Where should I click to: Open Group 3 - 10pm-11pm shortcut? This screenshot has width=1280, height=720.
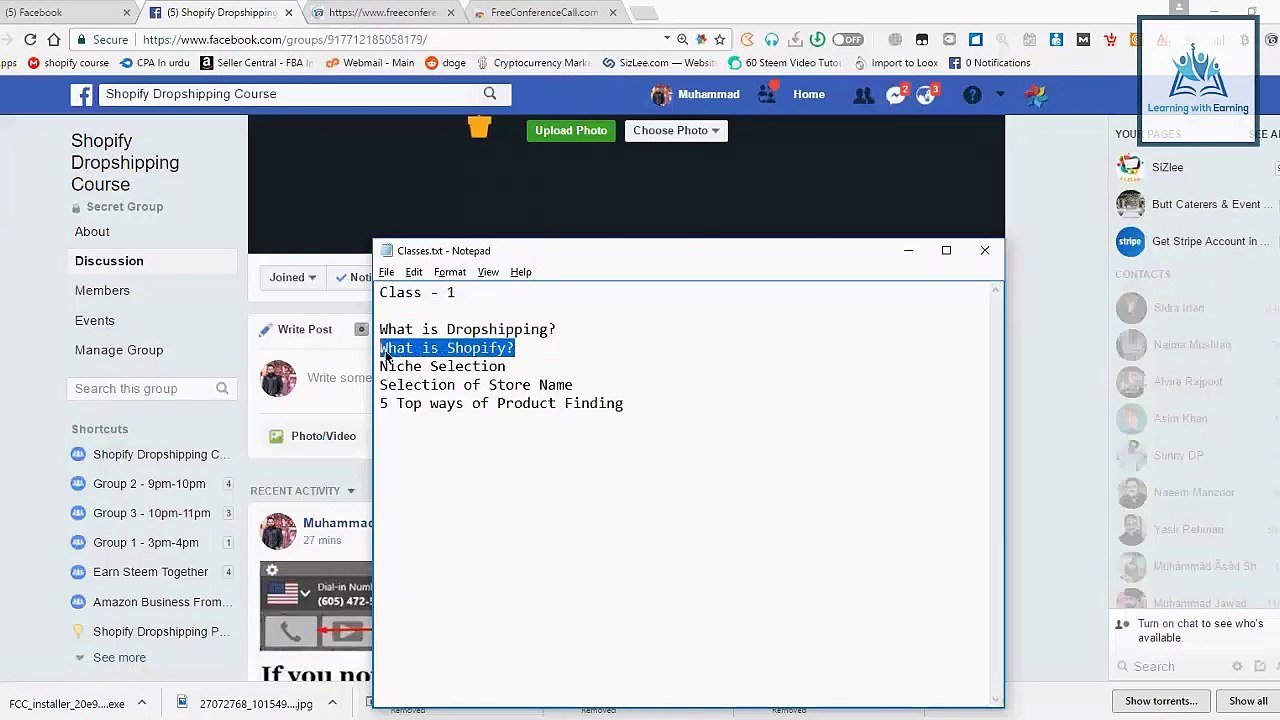tap(152, 513)
